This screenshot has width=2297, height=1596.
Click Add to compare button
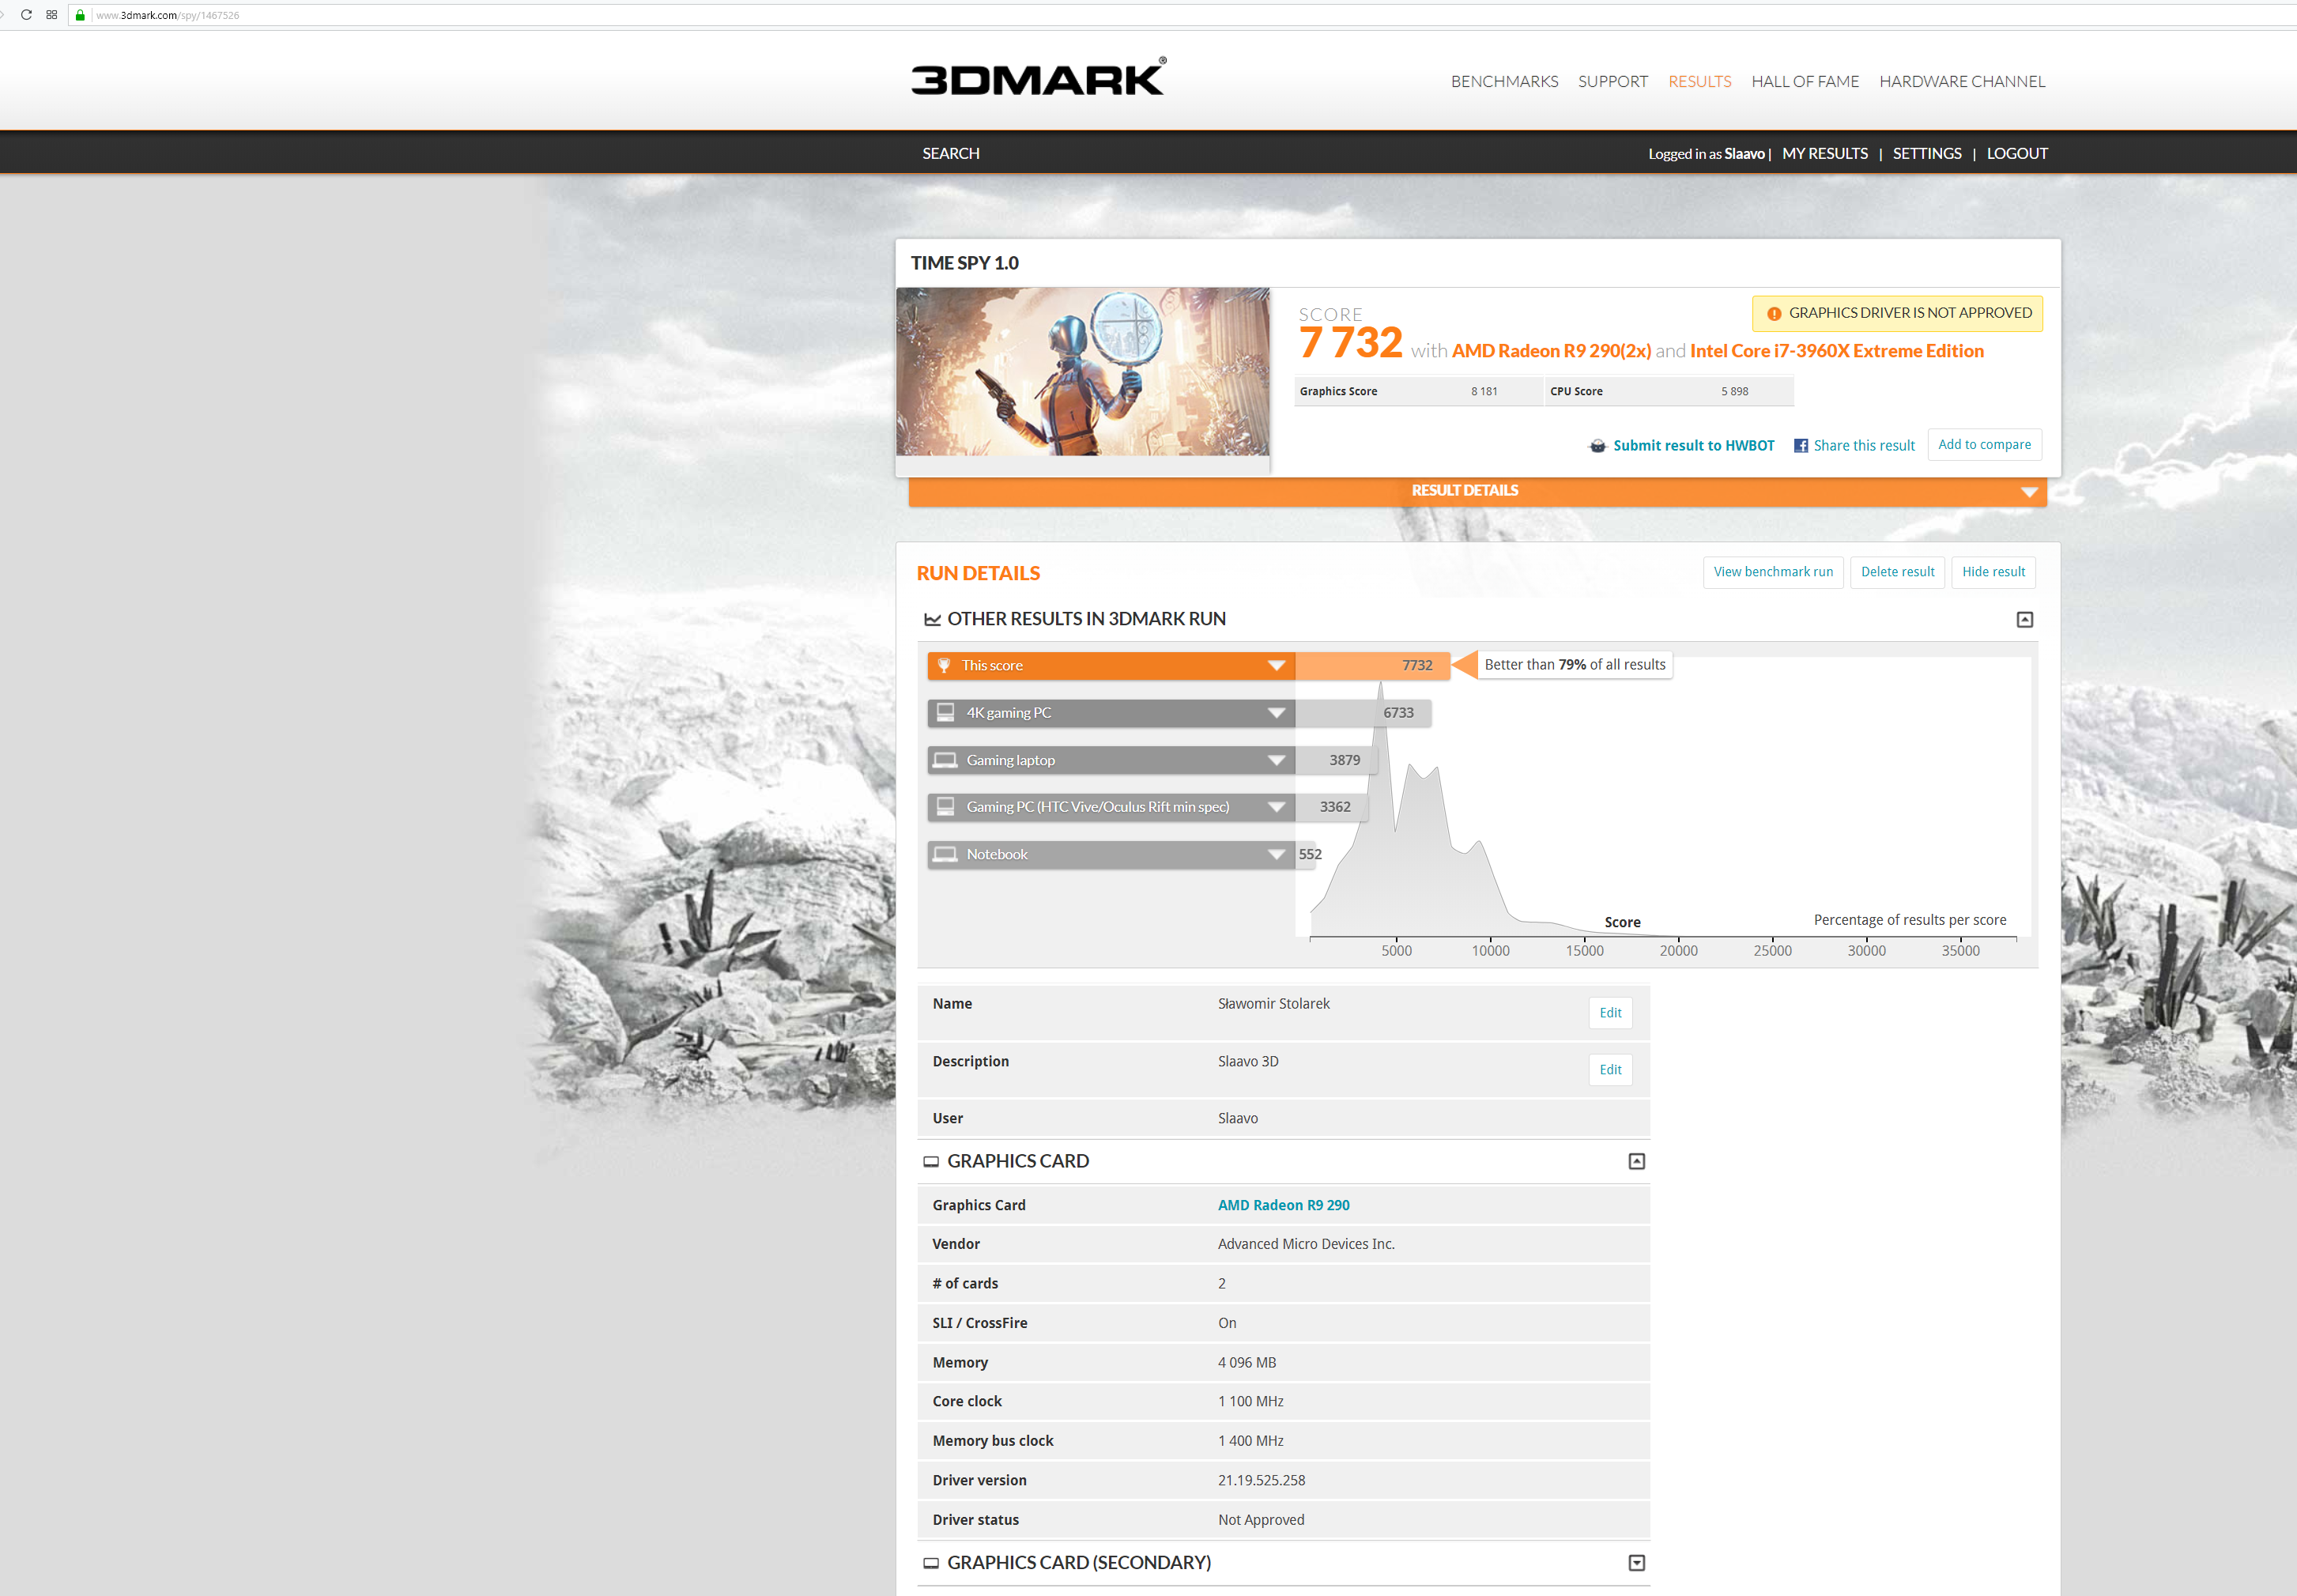pos(1984,445)
